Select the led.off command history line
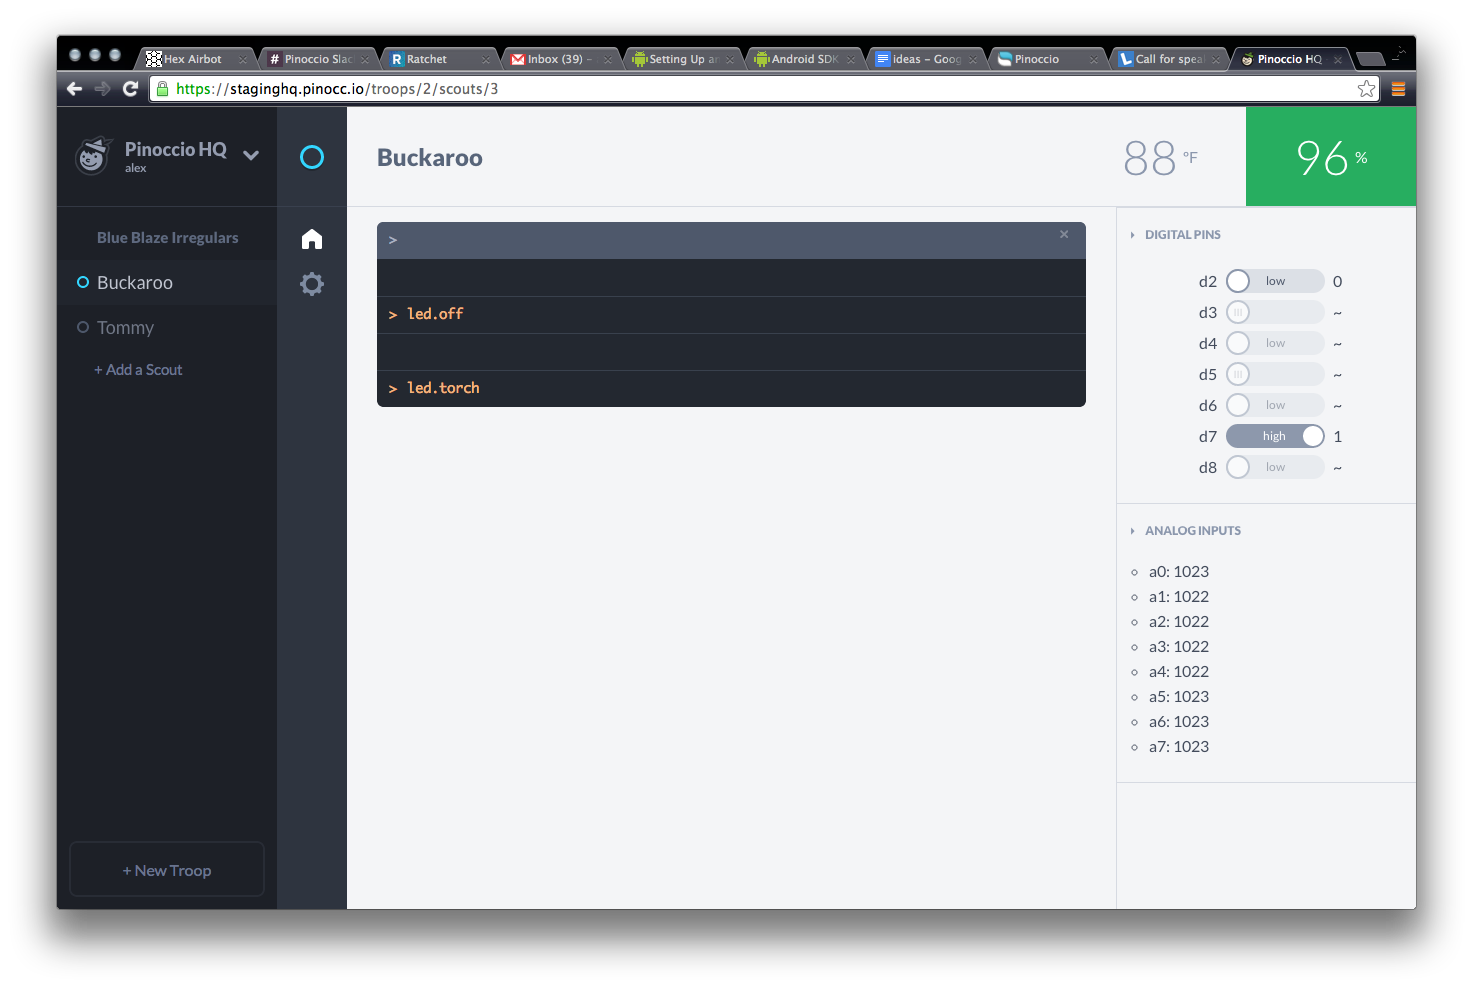 [731, 314]
